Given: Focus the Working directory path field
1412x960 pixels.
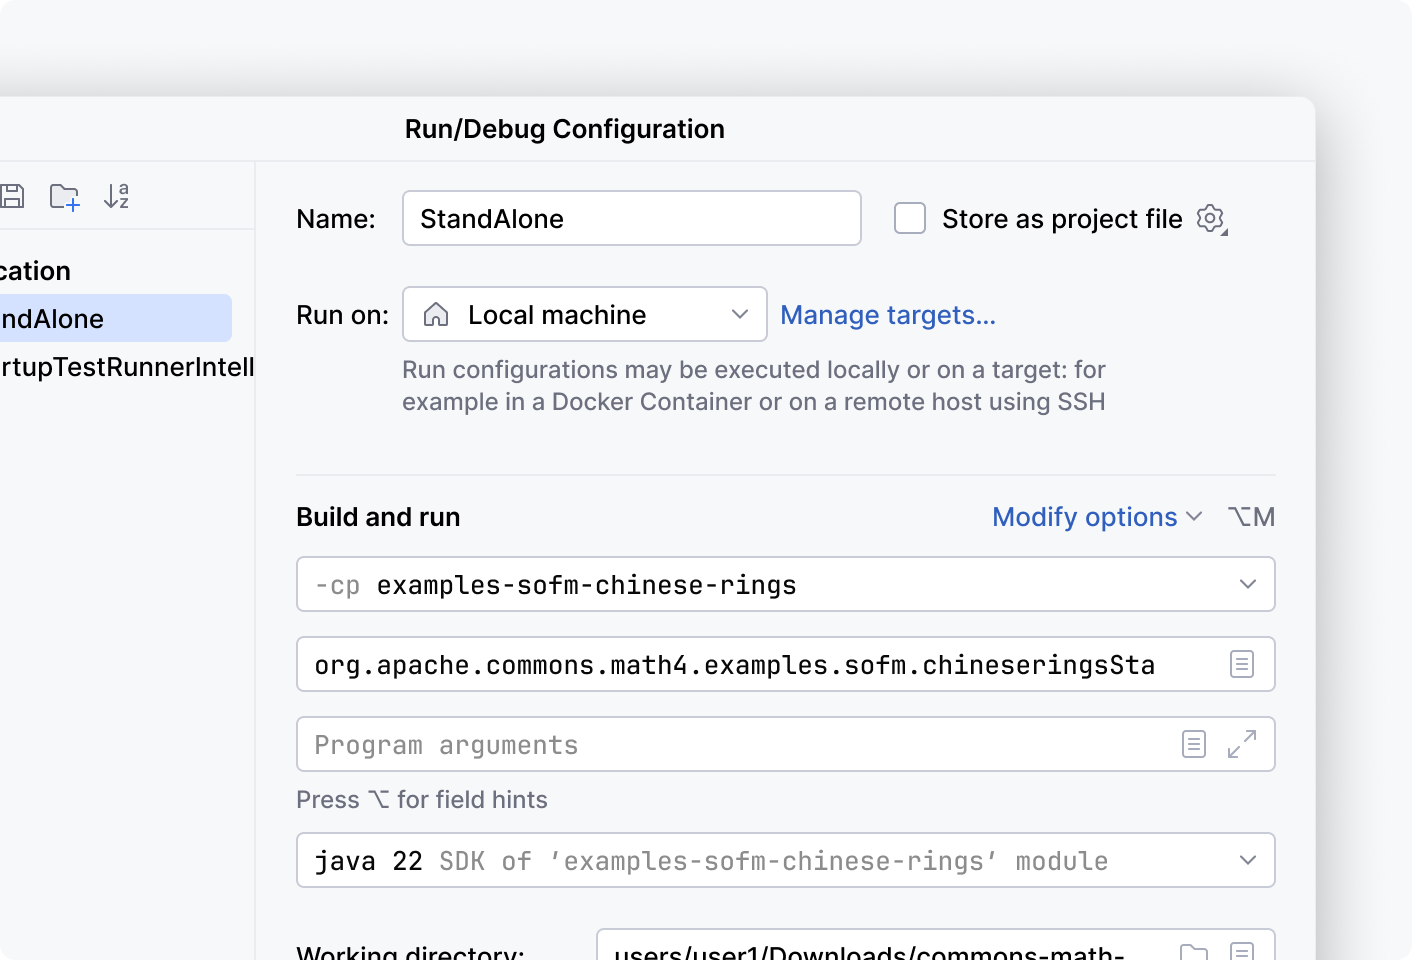Looking at the screenshot, I should coord(880,950).
